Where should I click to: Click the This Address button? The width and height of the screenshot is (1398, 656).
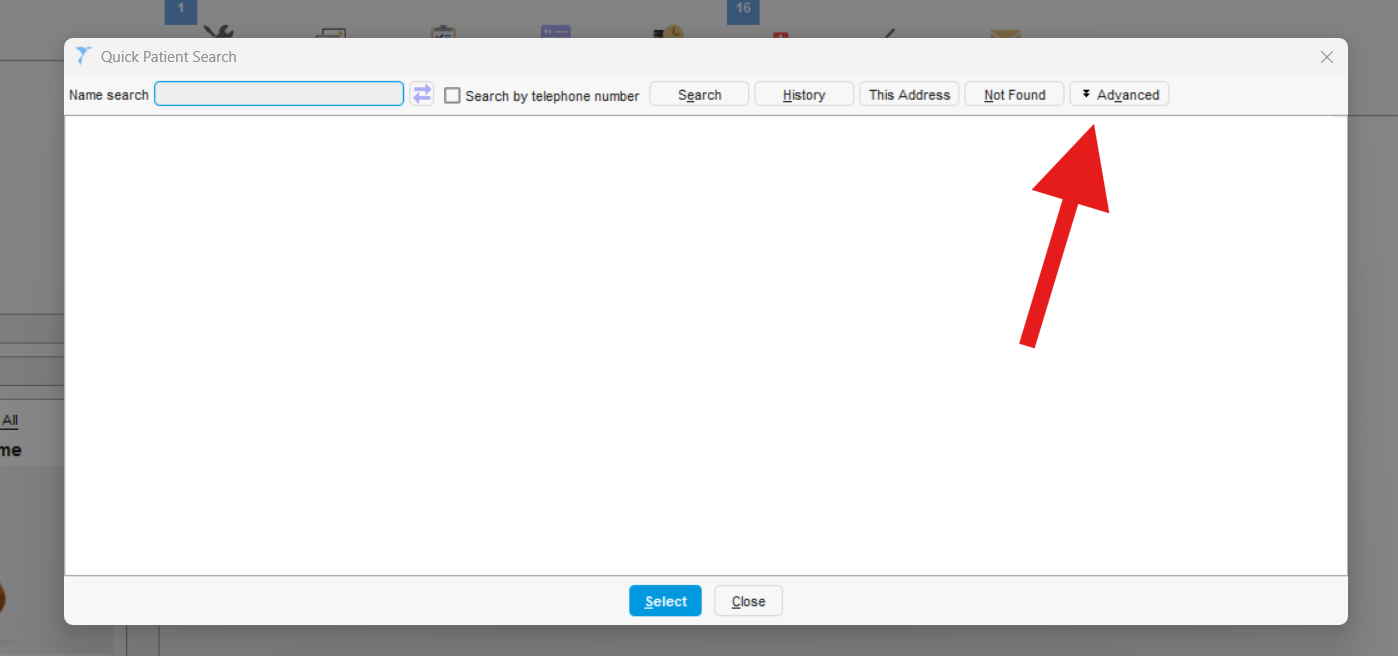[909, 95]
